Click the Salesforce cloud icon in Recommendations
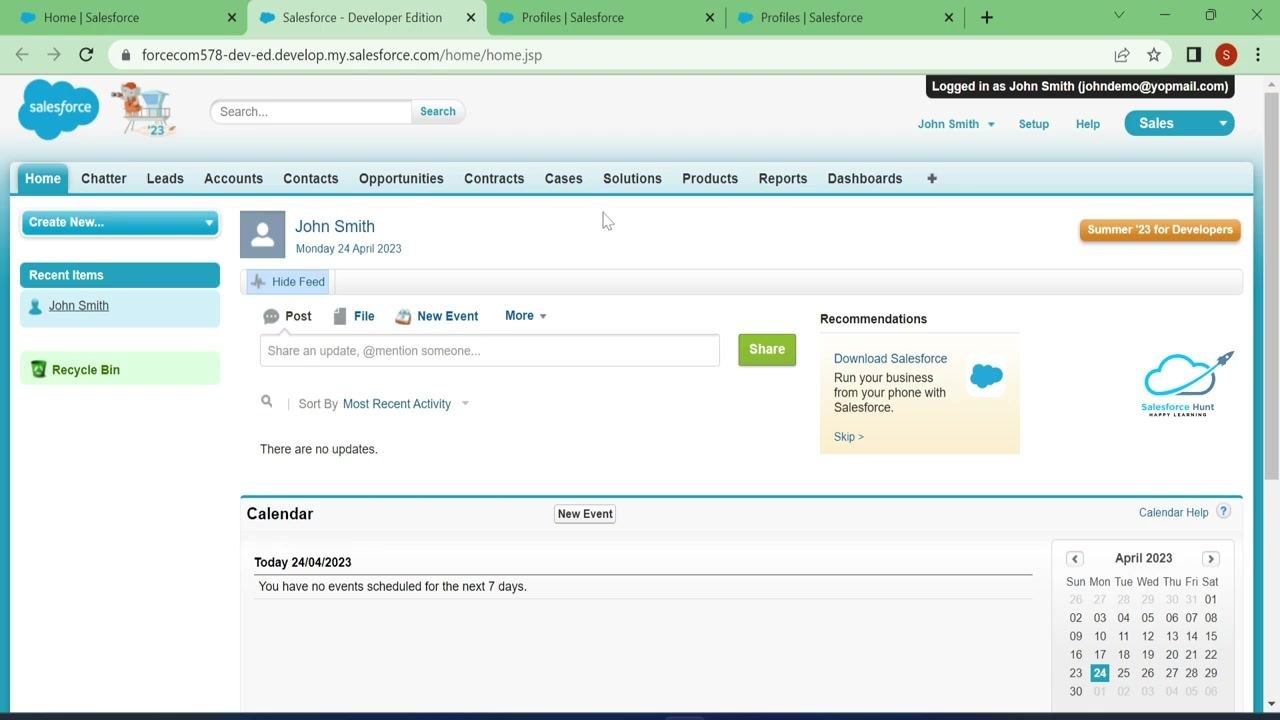Screen dimensions: 1280x720 (x=986, y=377)
